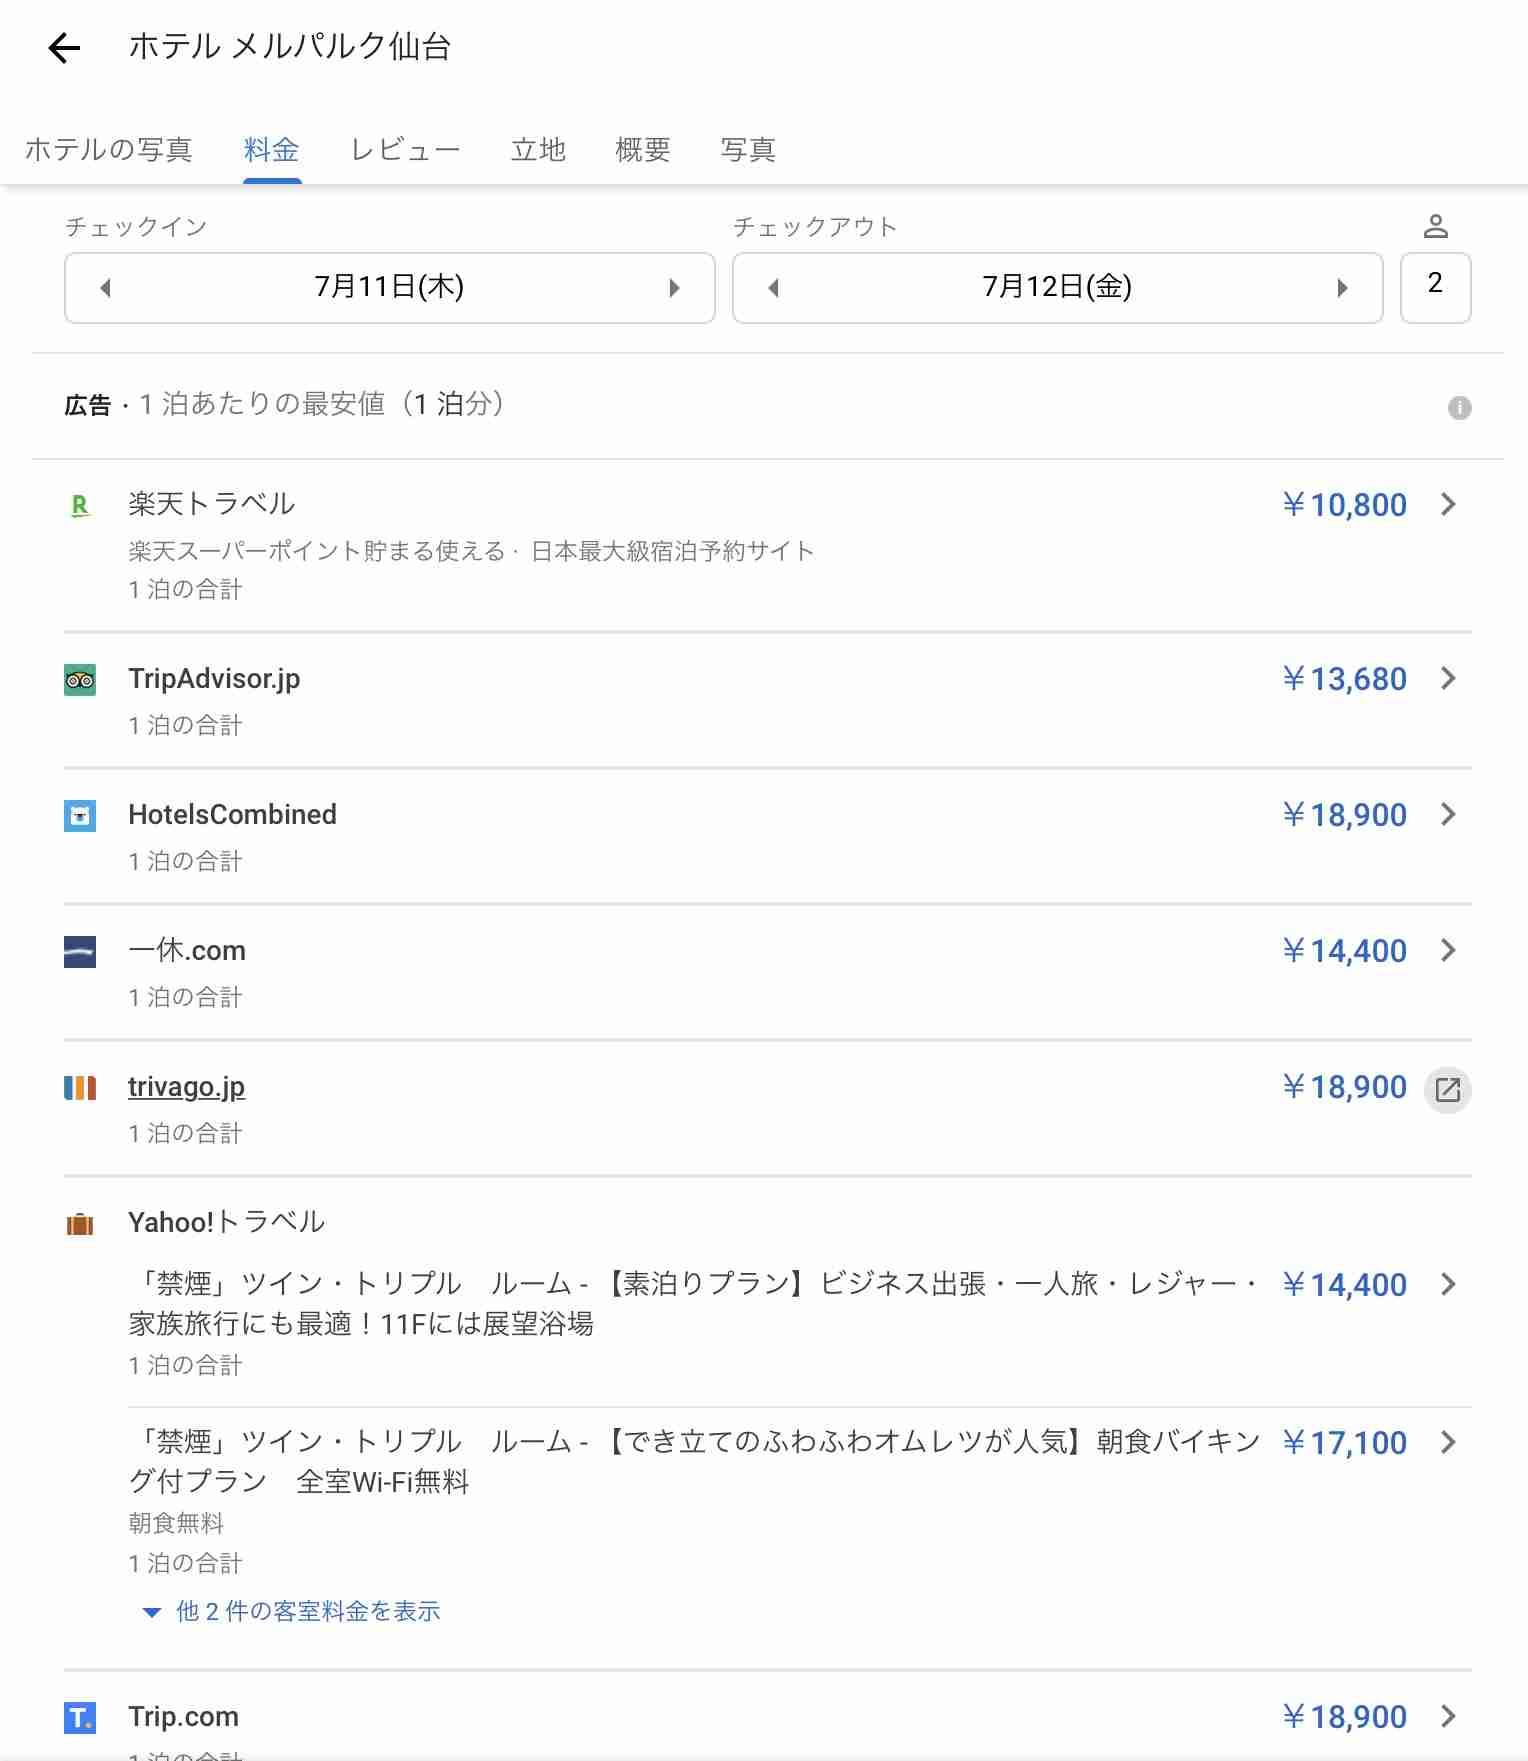The width and height of the screenshot is (1528, 1761).
Task: Open 一休.com chevron arrow
Action: click(x=1448, y=951)
